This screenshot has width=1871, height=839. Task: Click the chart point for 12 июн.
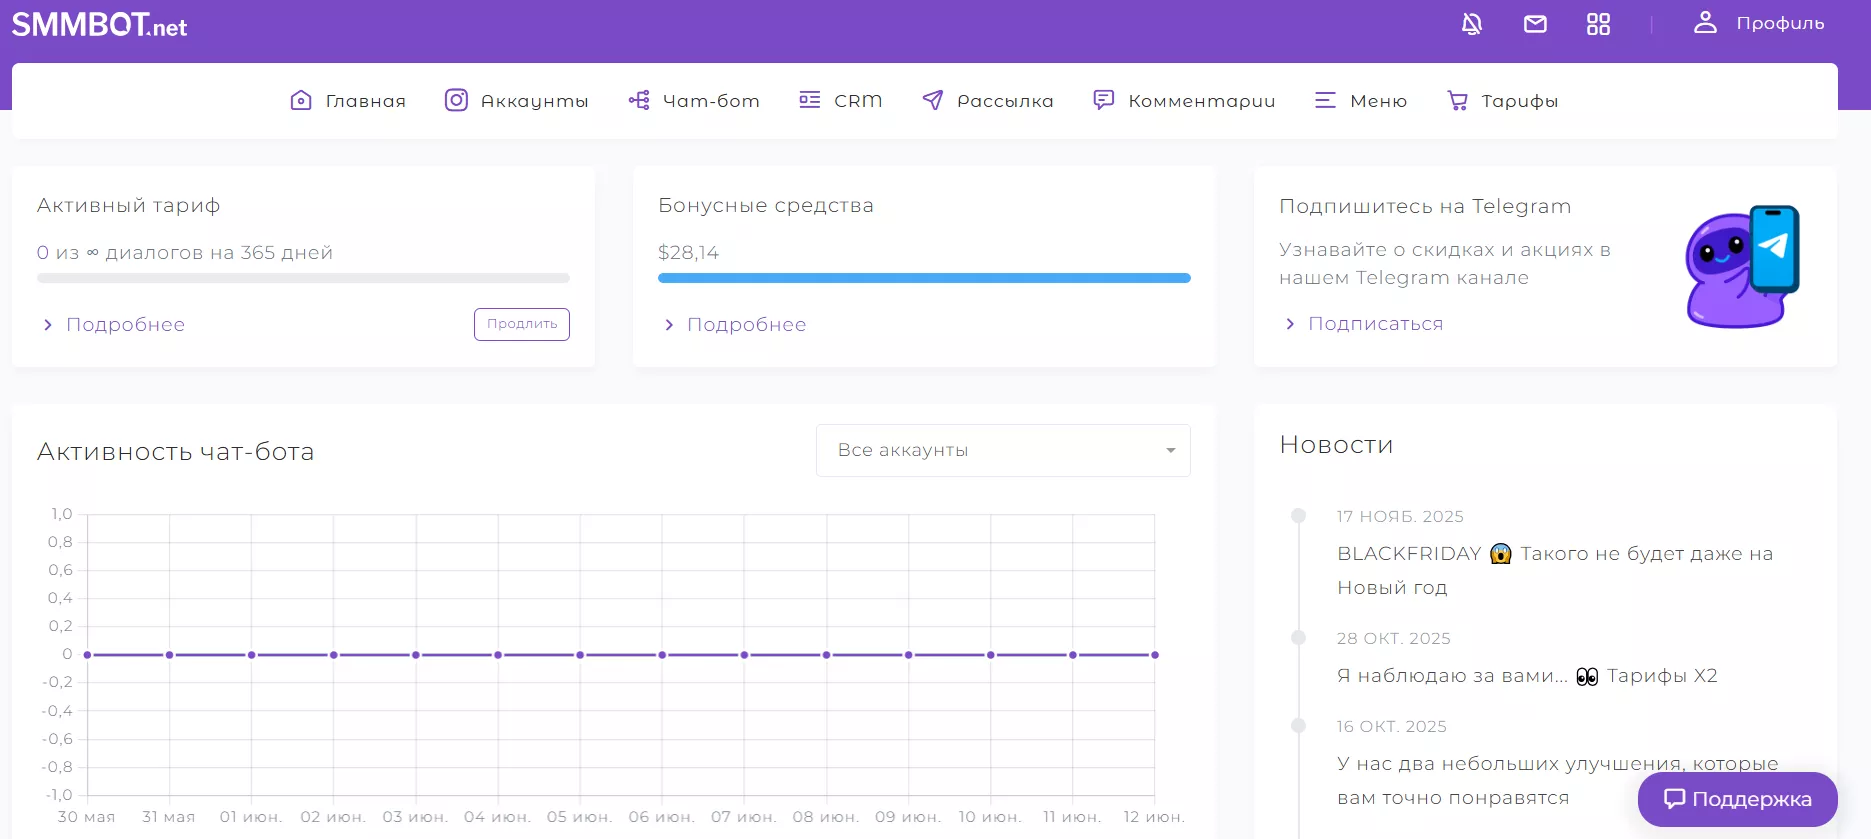[1155, 655]
